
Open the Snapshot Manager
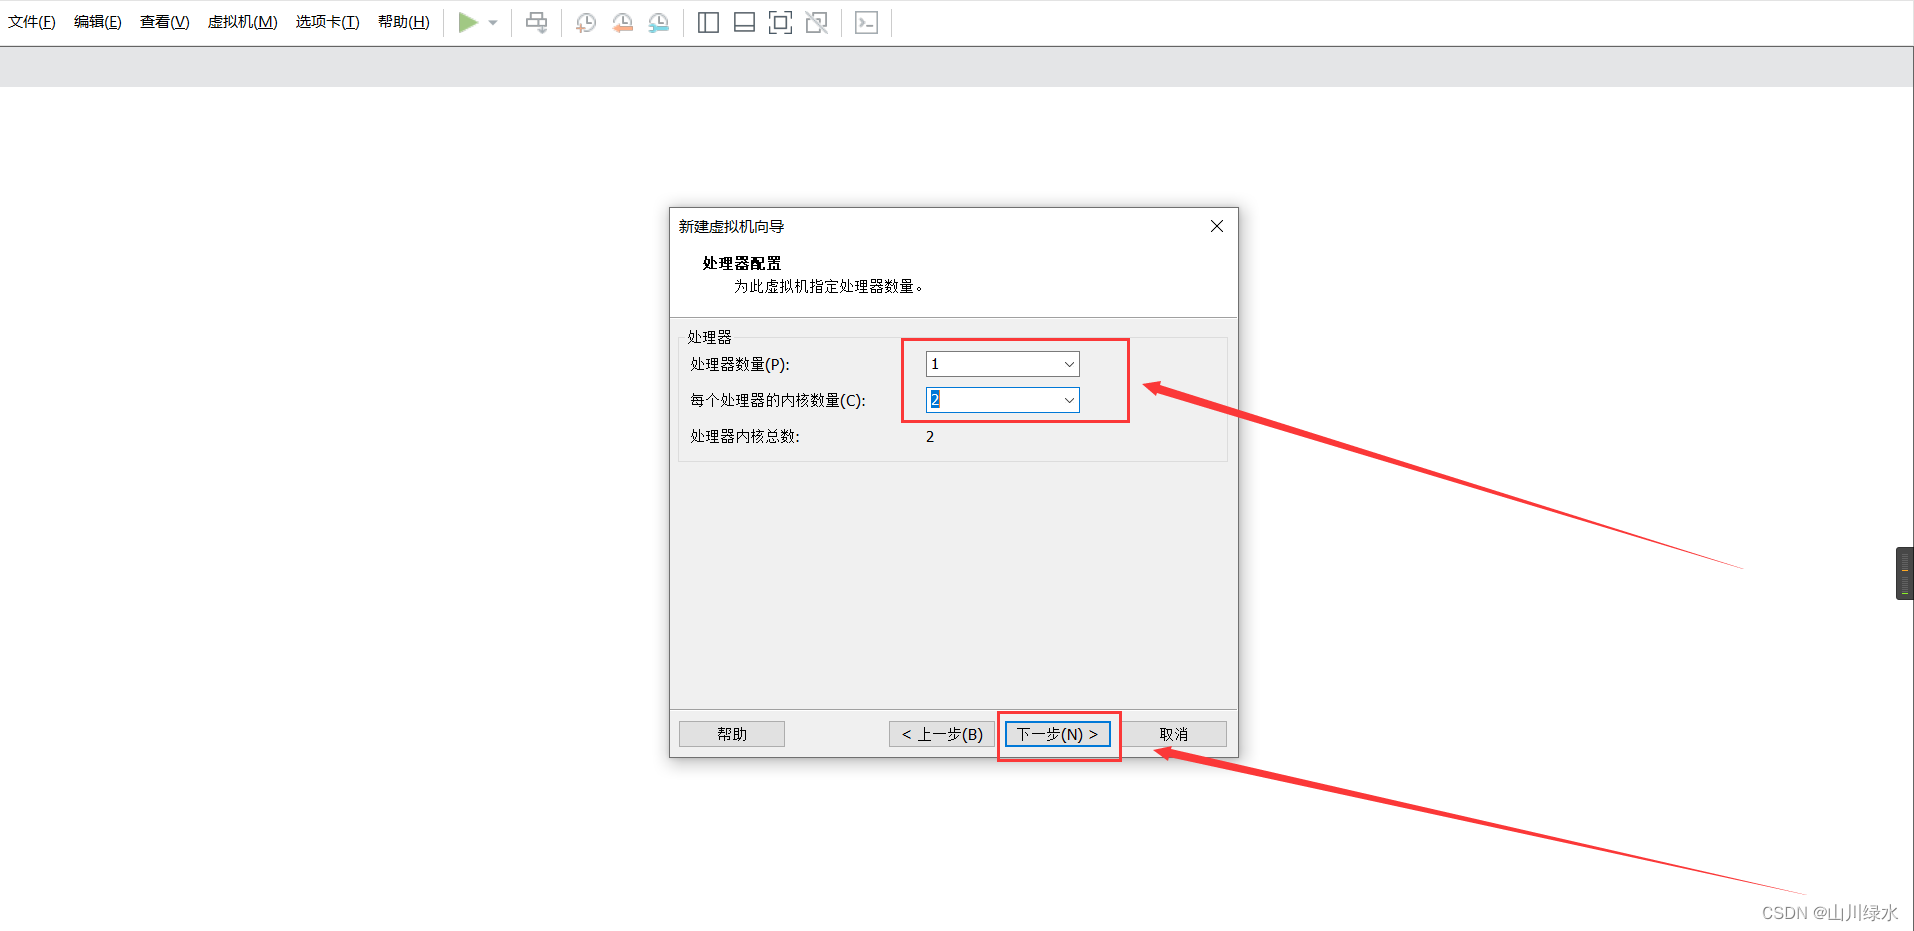click(x=658, y=22)
